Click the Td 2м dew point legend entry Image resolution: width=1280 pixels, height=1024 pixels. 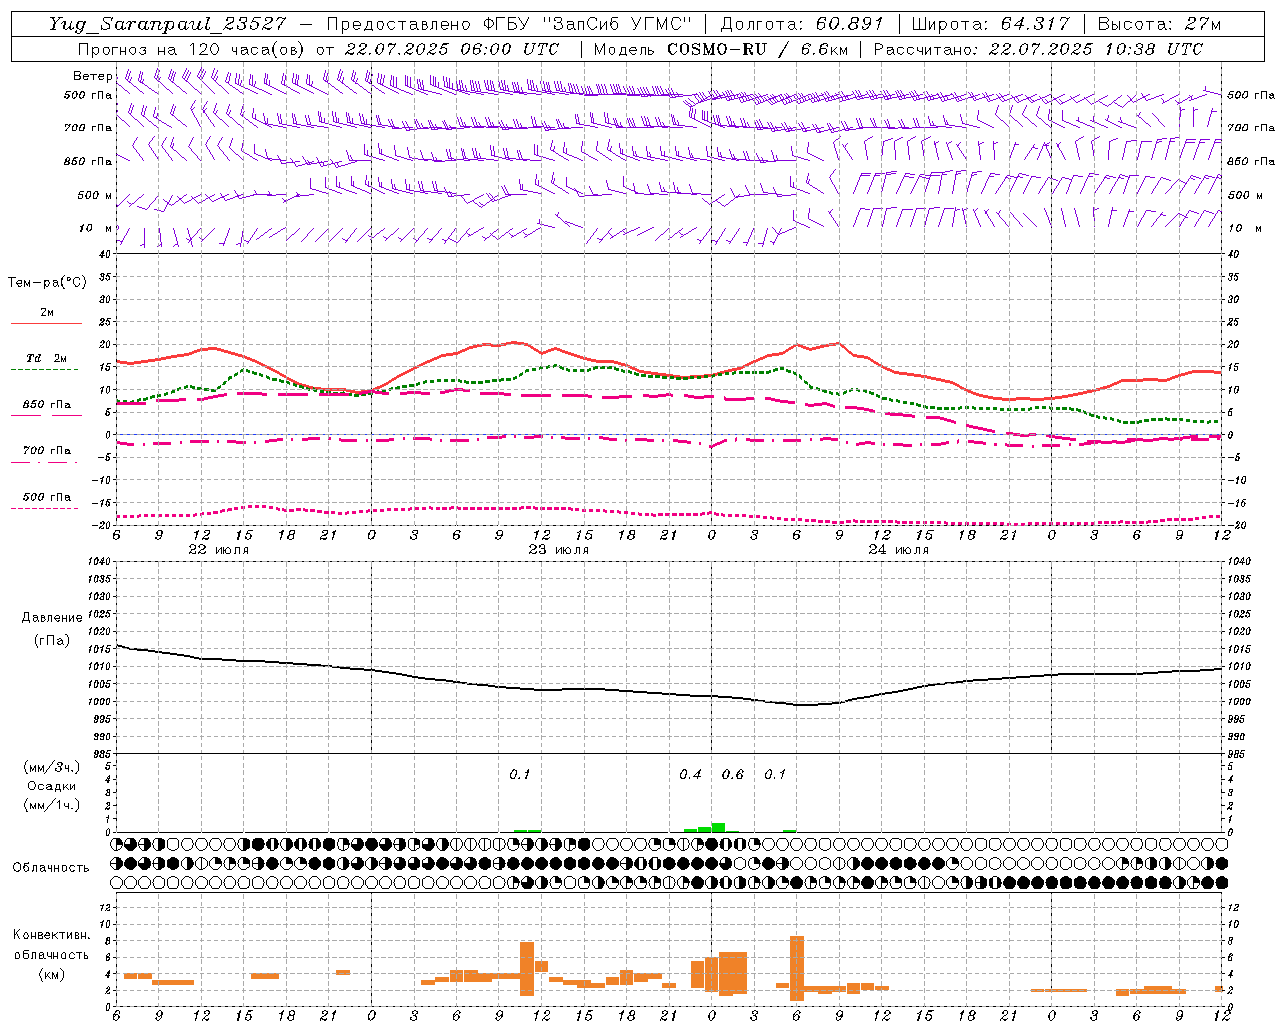coord(47,358)
